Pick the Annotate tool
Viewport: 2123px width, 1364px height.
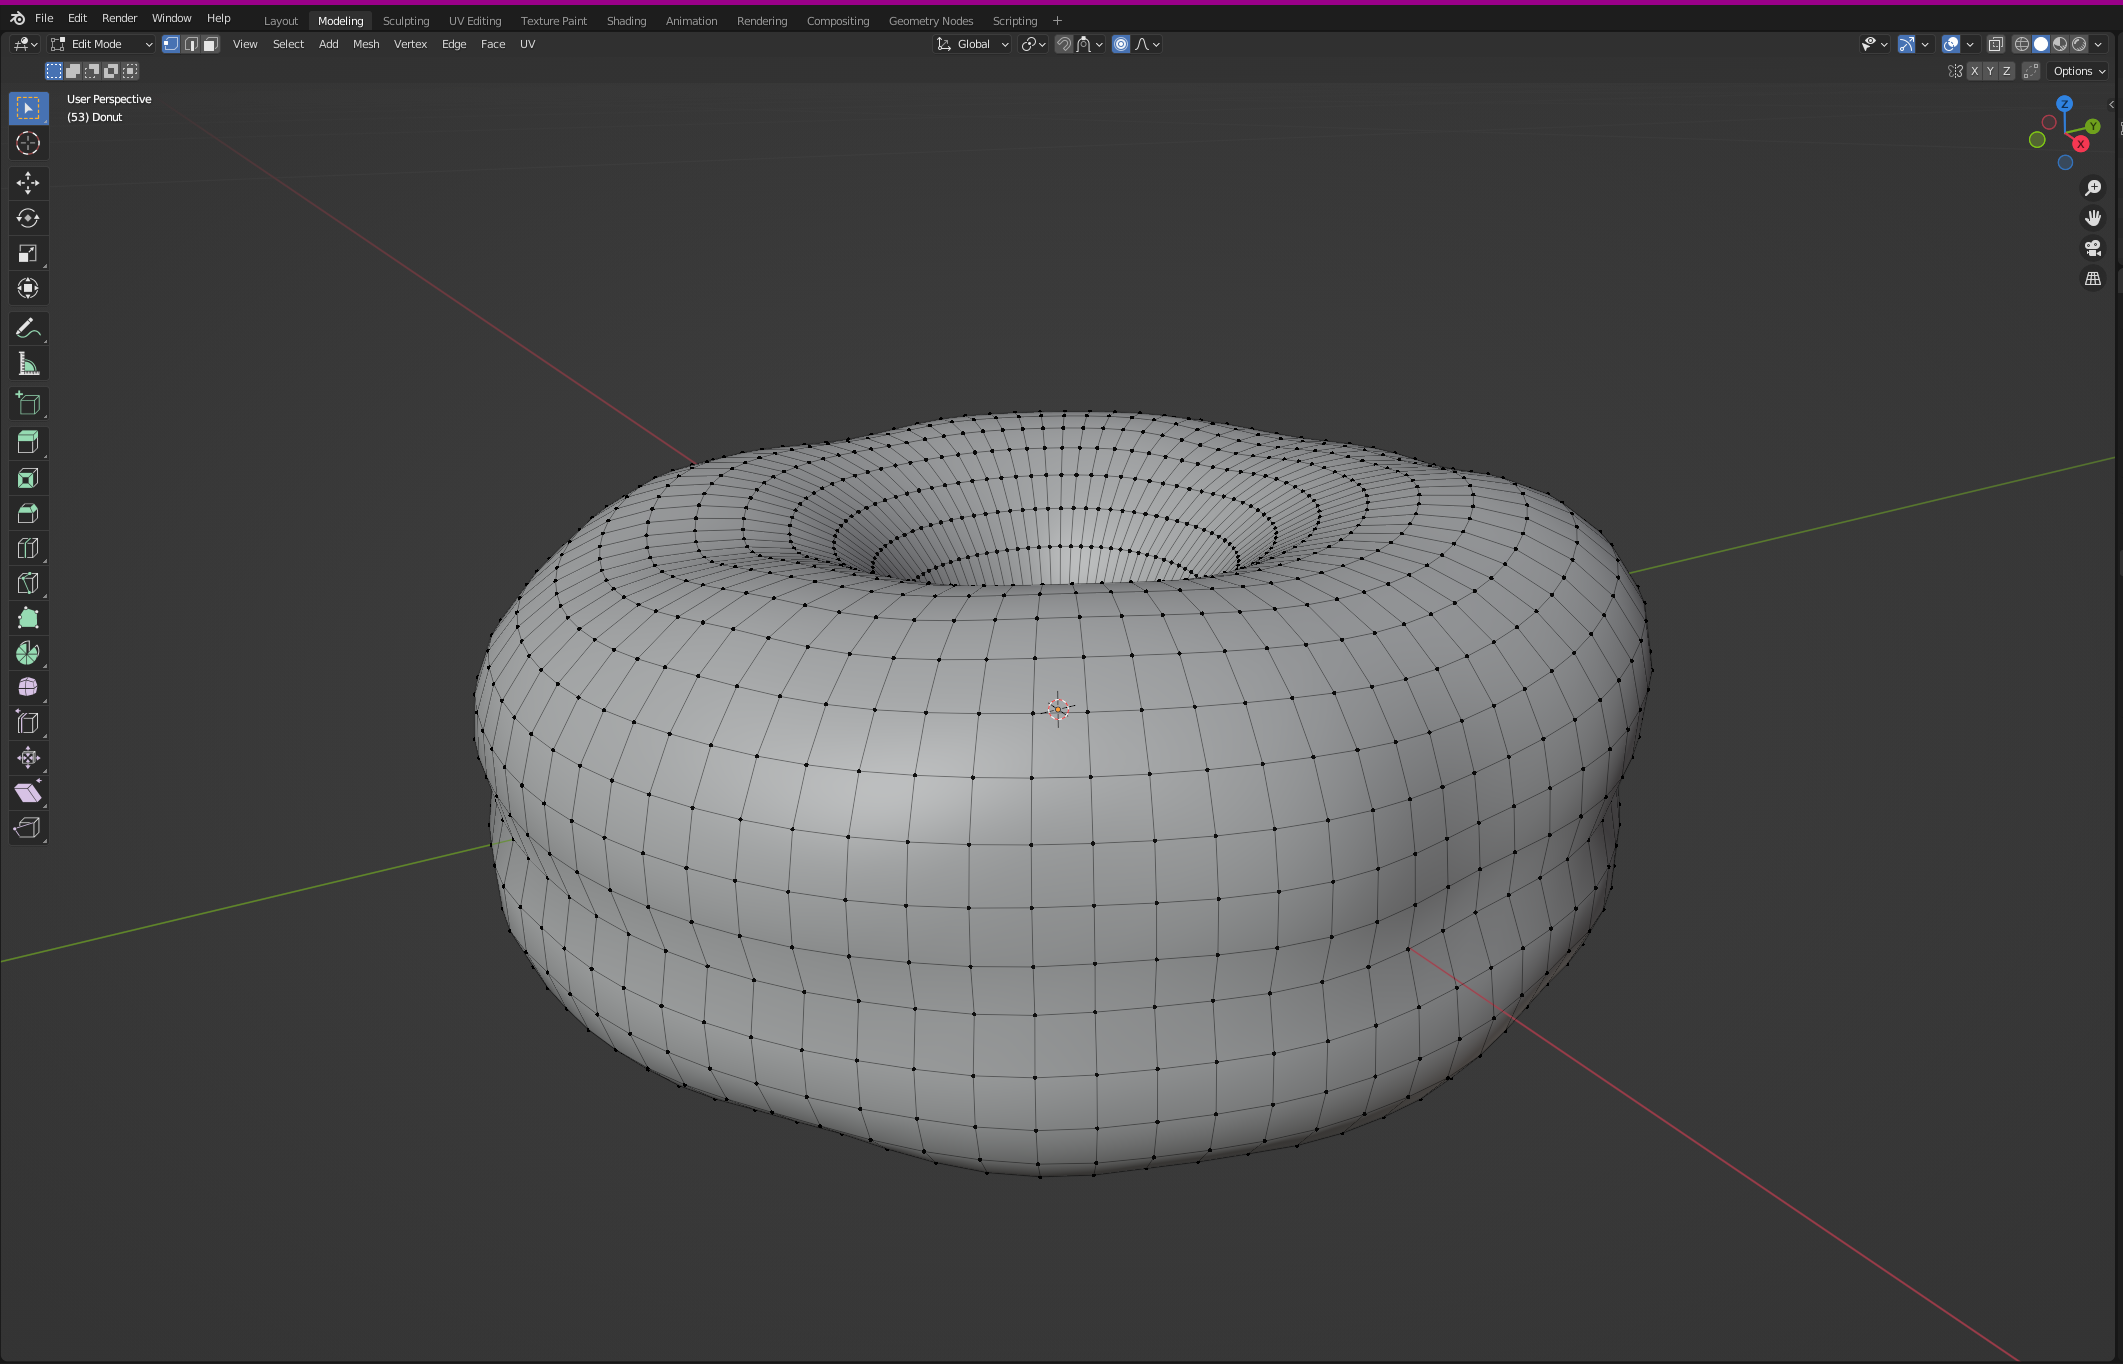tap(27, 328)
